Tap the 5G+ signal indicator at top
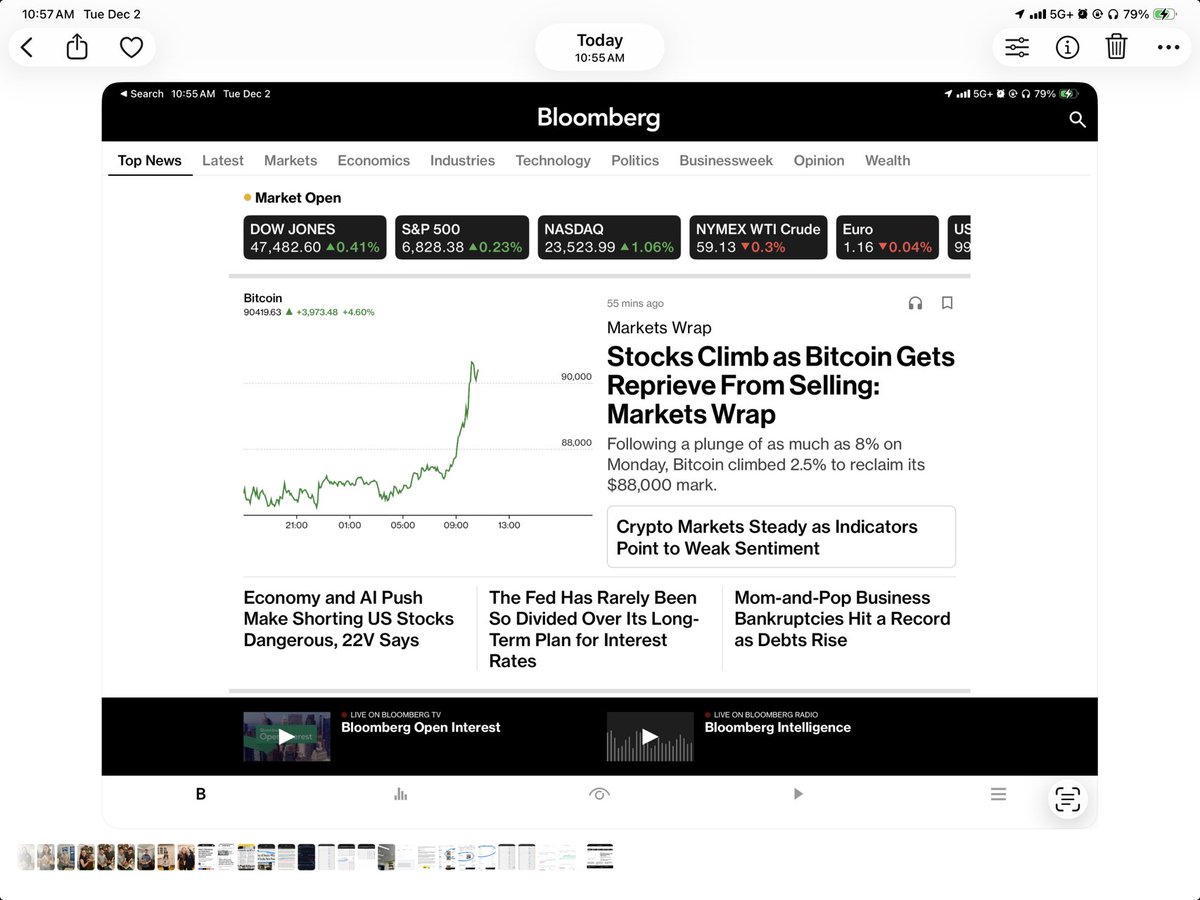The width and height of the screenshot is (1200, 900). pos(1061,14)
